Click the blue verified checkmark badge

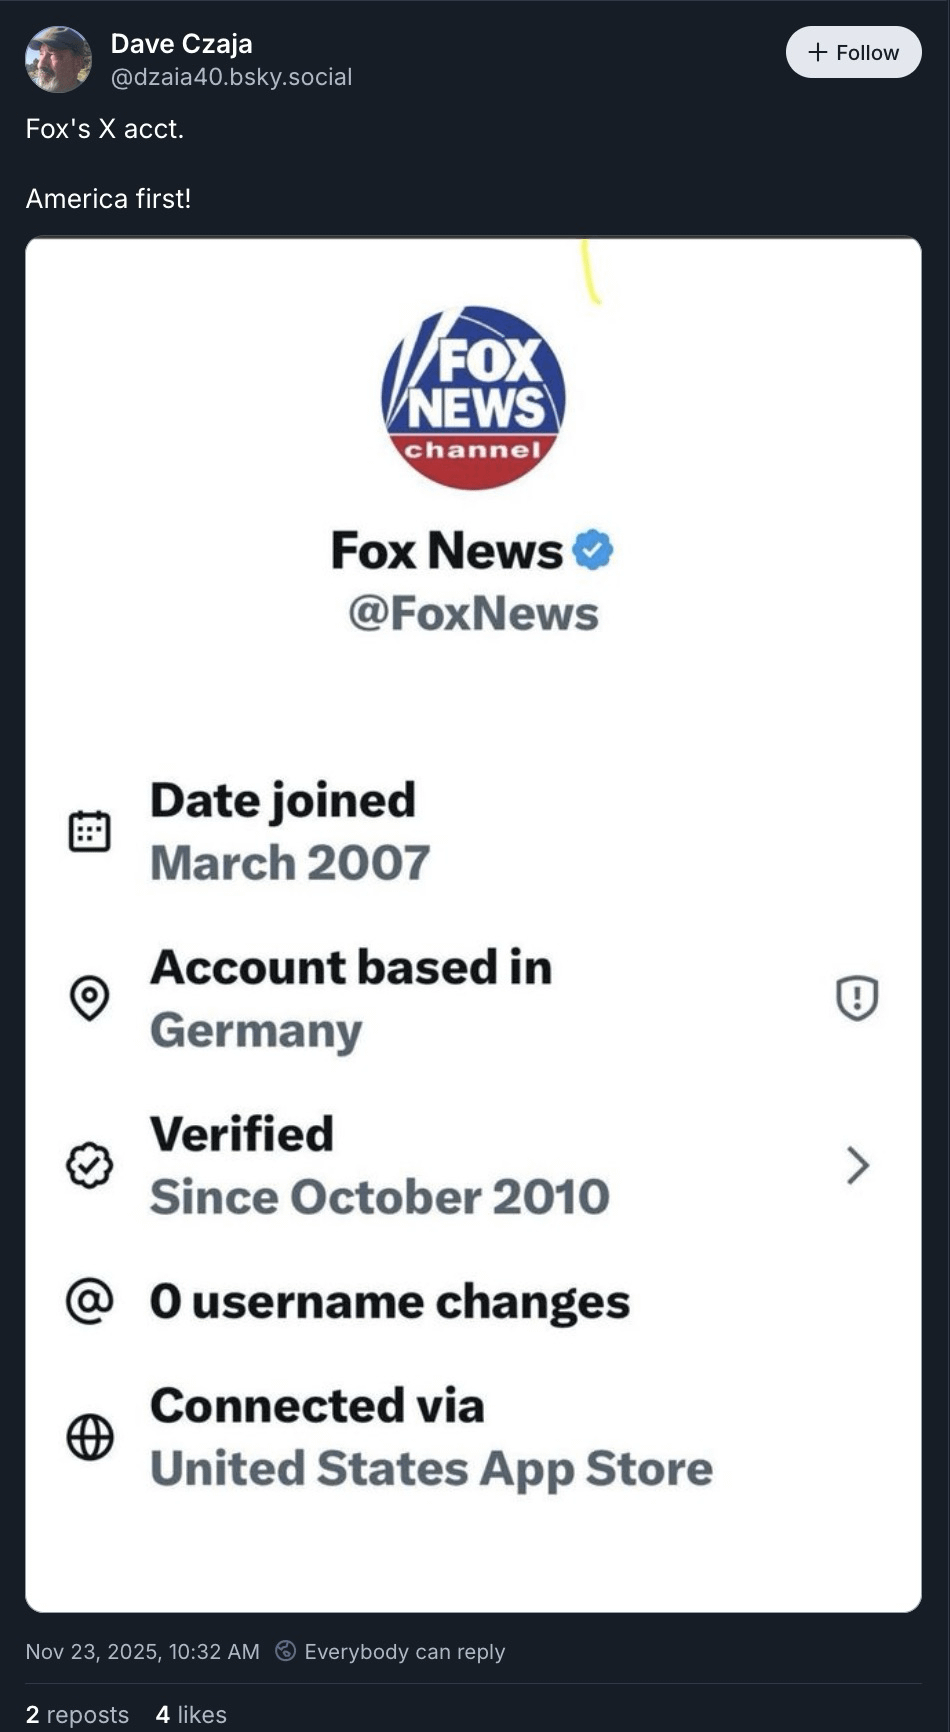[593, 550]
